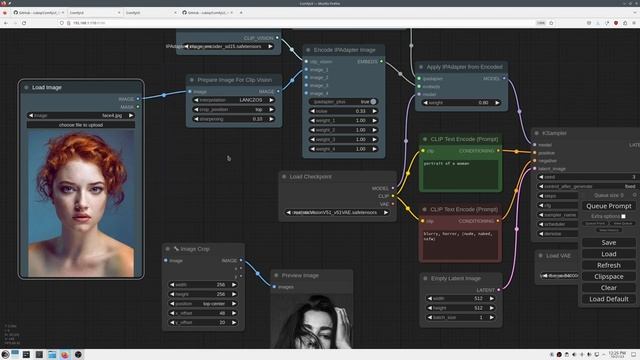Image resolution: width=640 pixels, height=360 pixels.
Task: Click the red-haired woman image preview
Action: pos(81,204)
